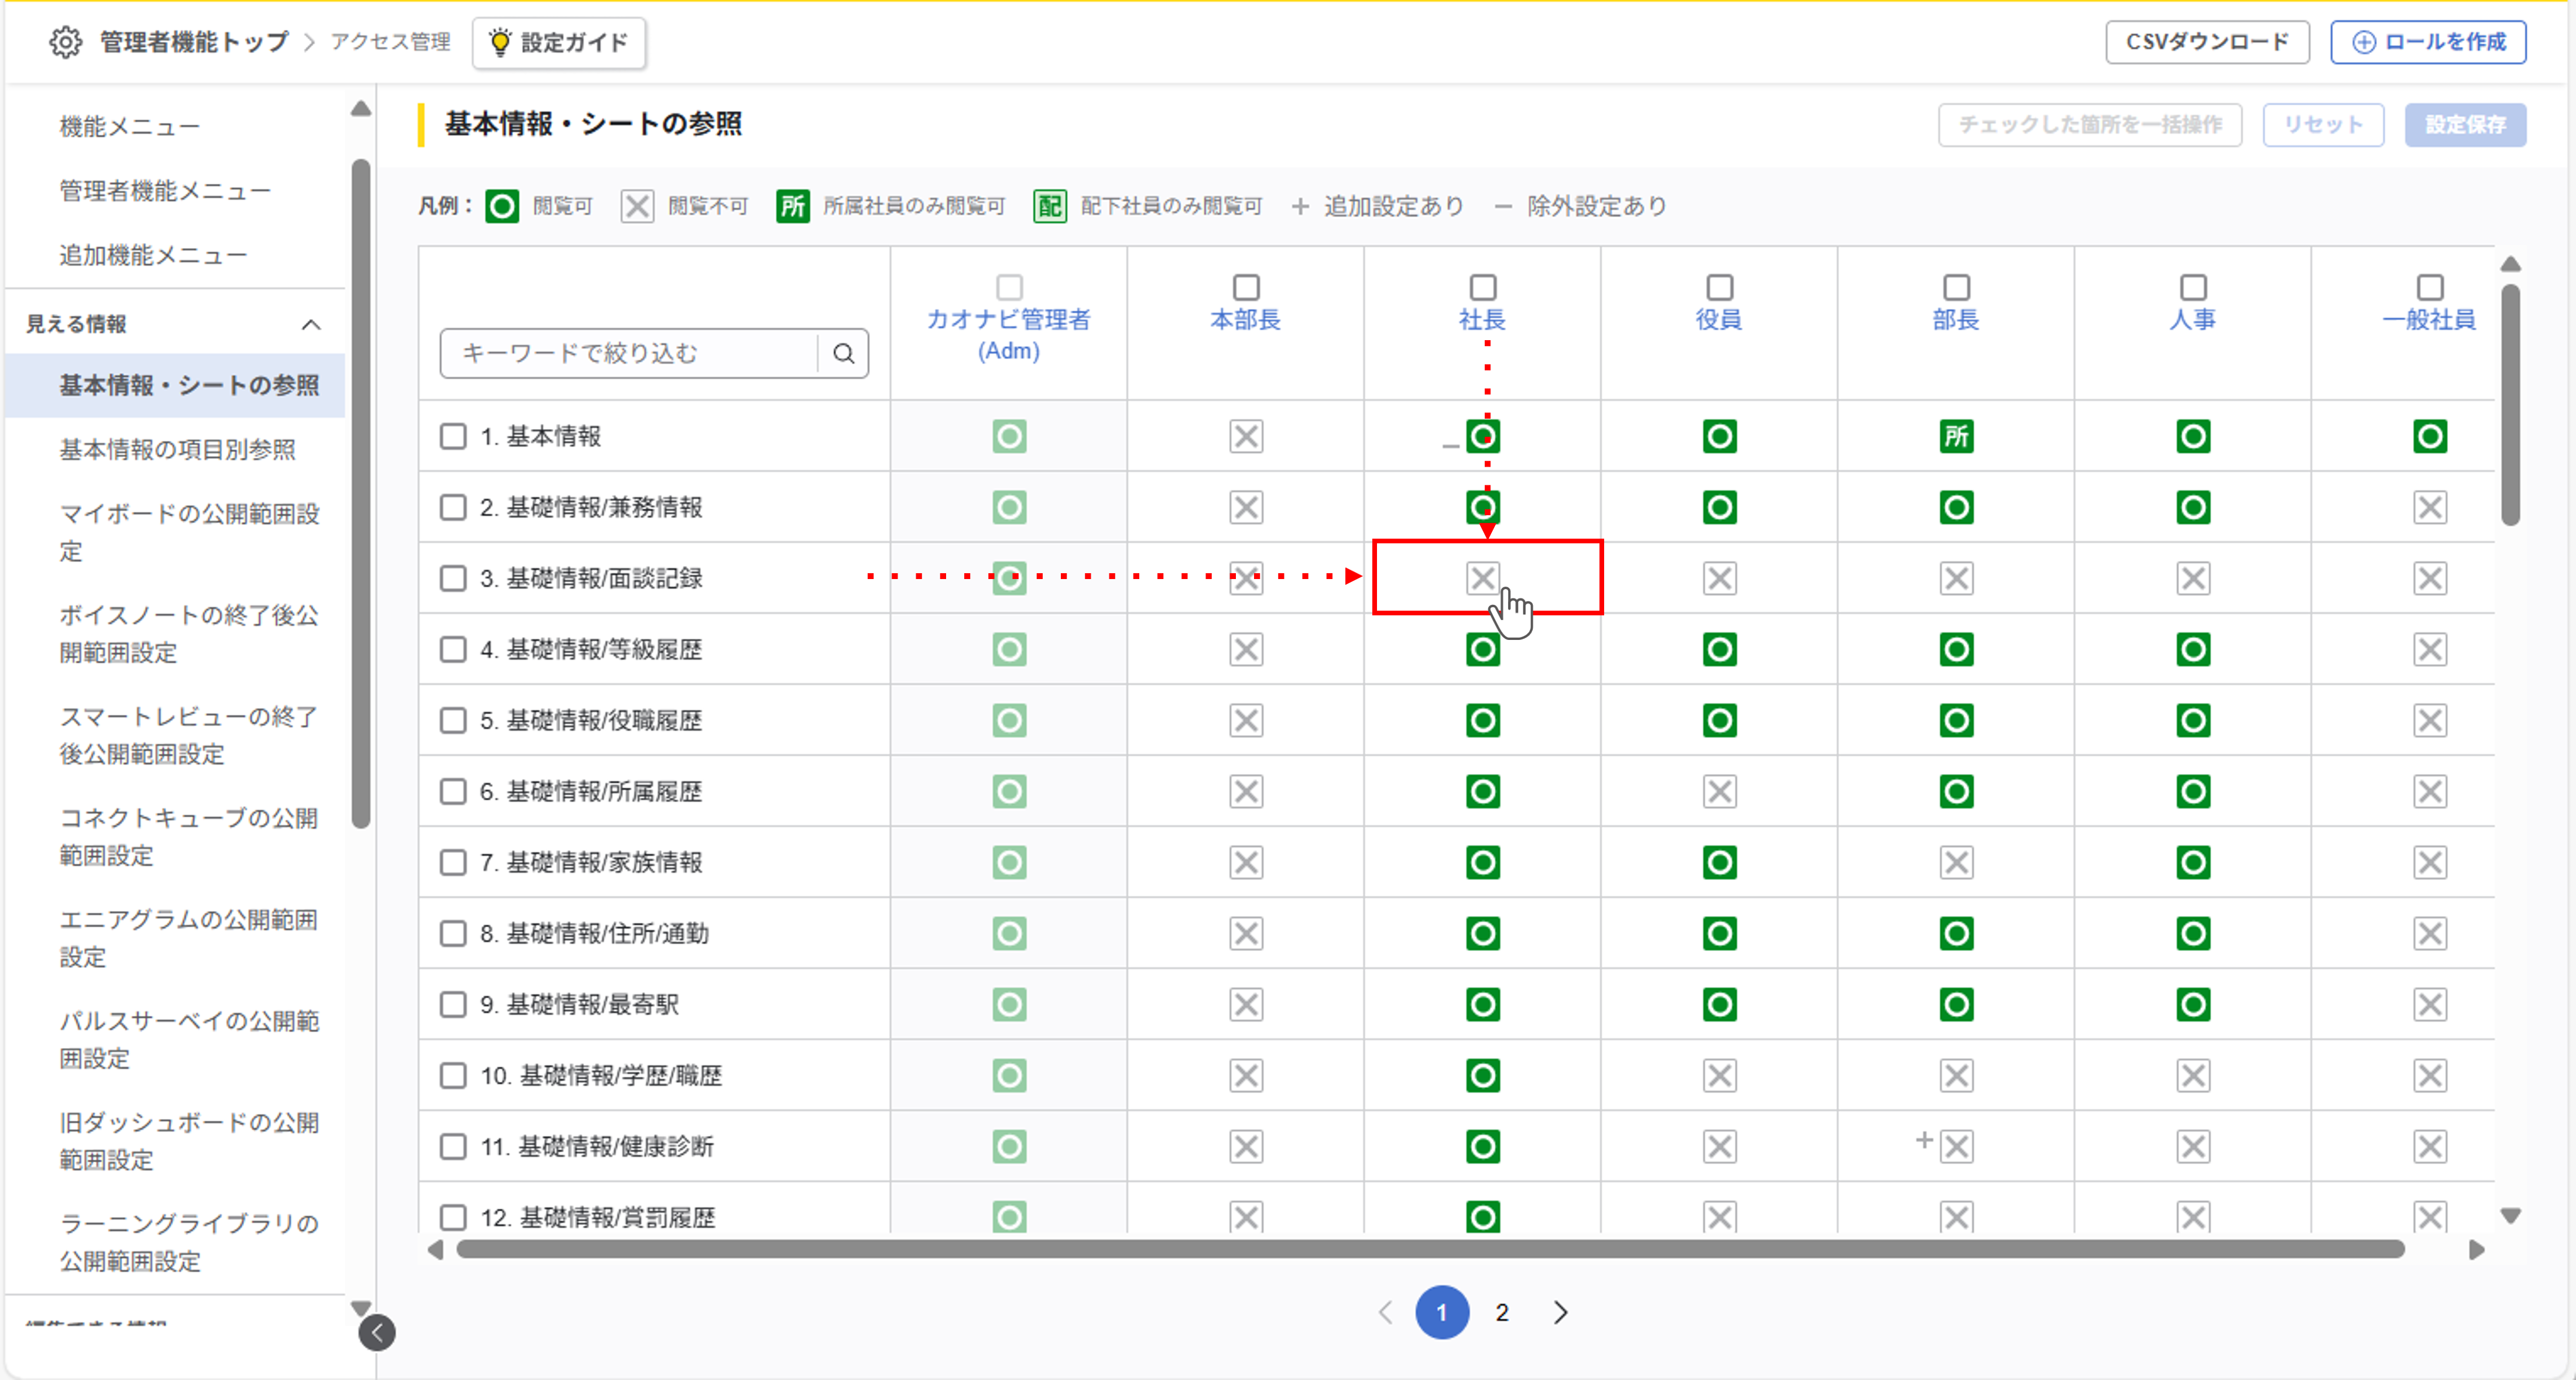Collapse sidebar with round arrow button
The width and height of the screenshot is (2576, 1380).
coord(377,1332)
